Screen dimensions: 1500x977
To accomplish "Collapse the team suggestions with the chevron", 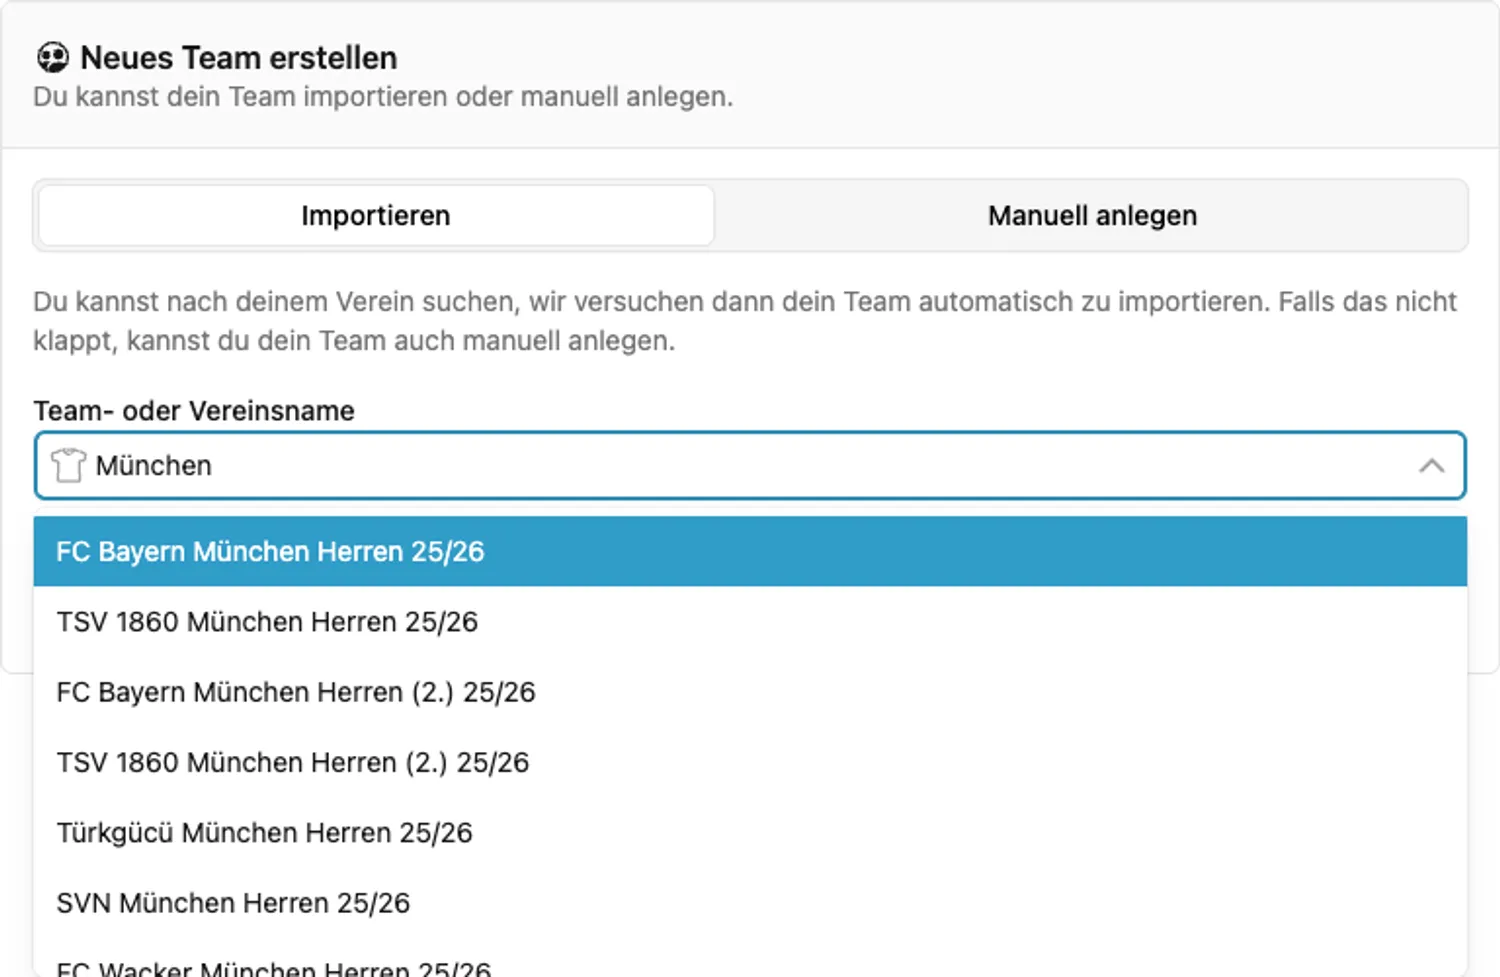I will coord(1431,466).
